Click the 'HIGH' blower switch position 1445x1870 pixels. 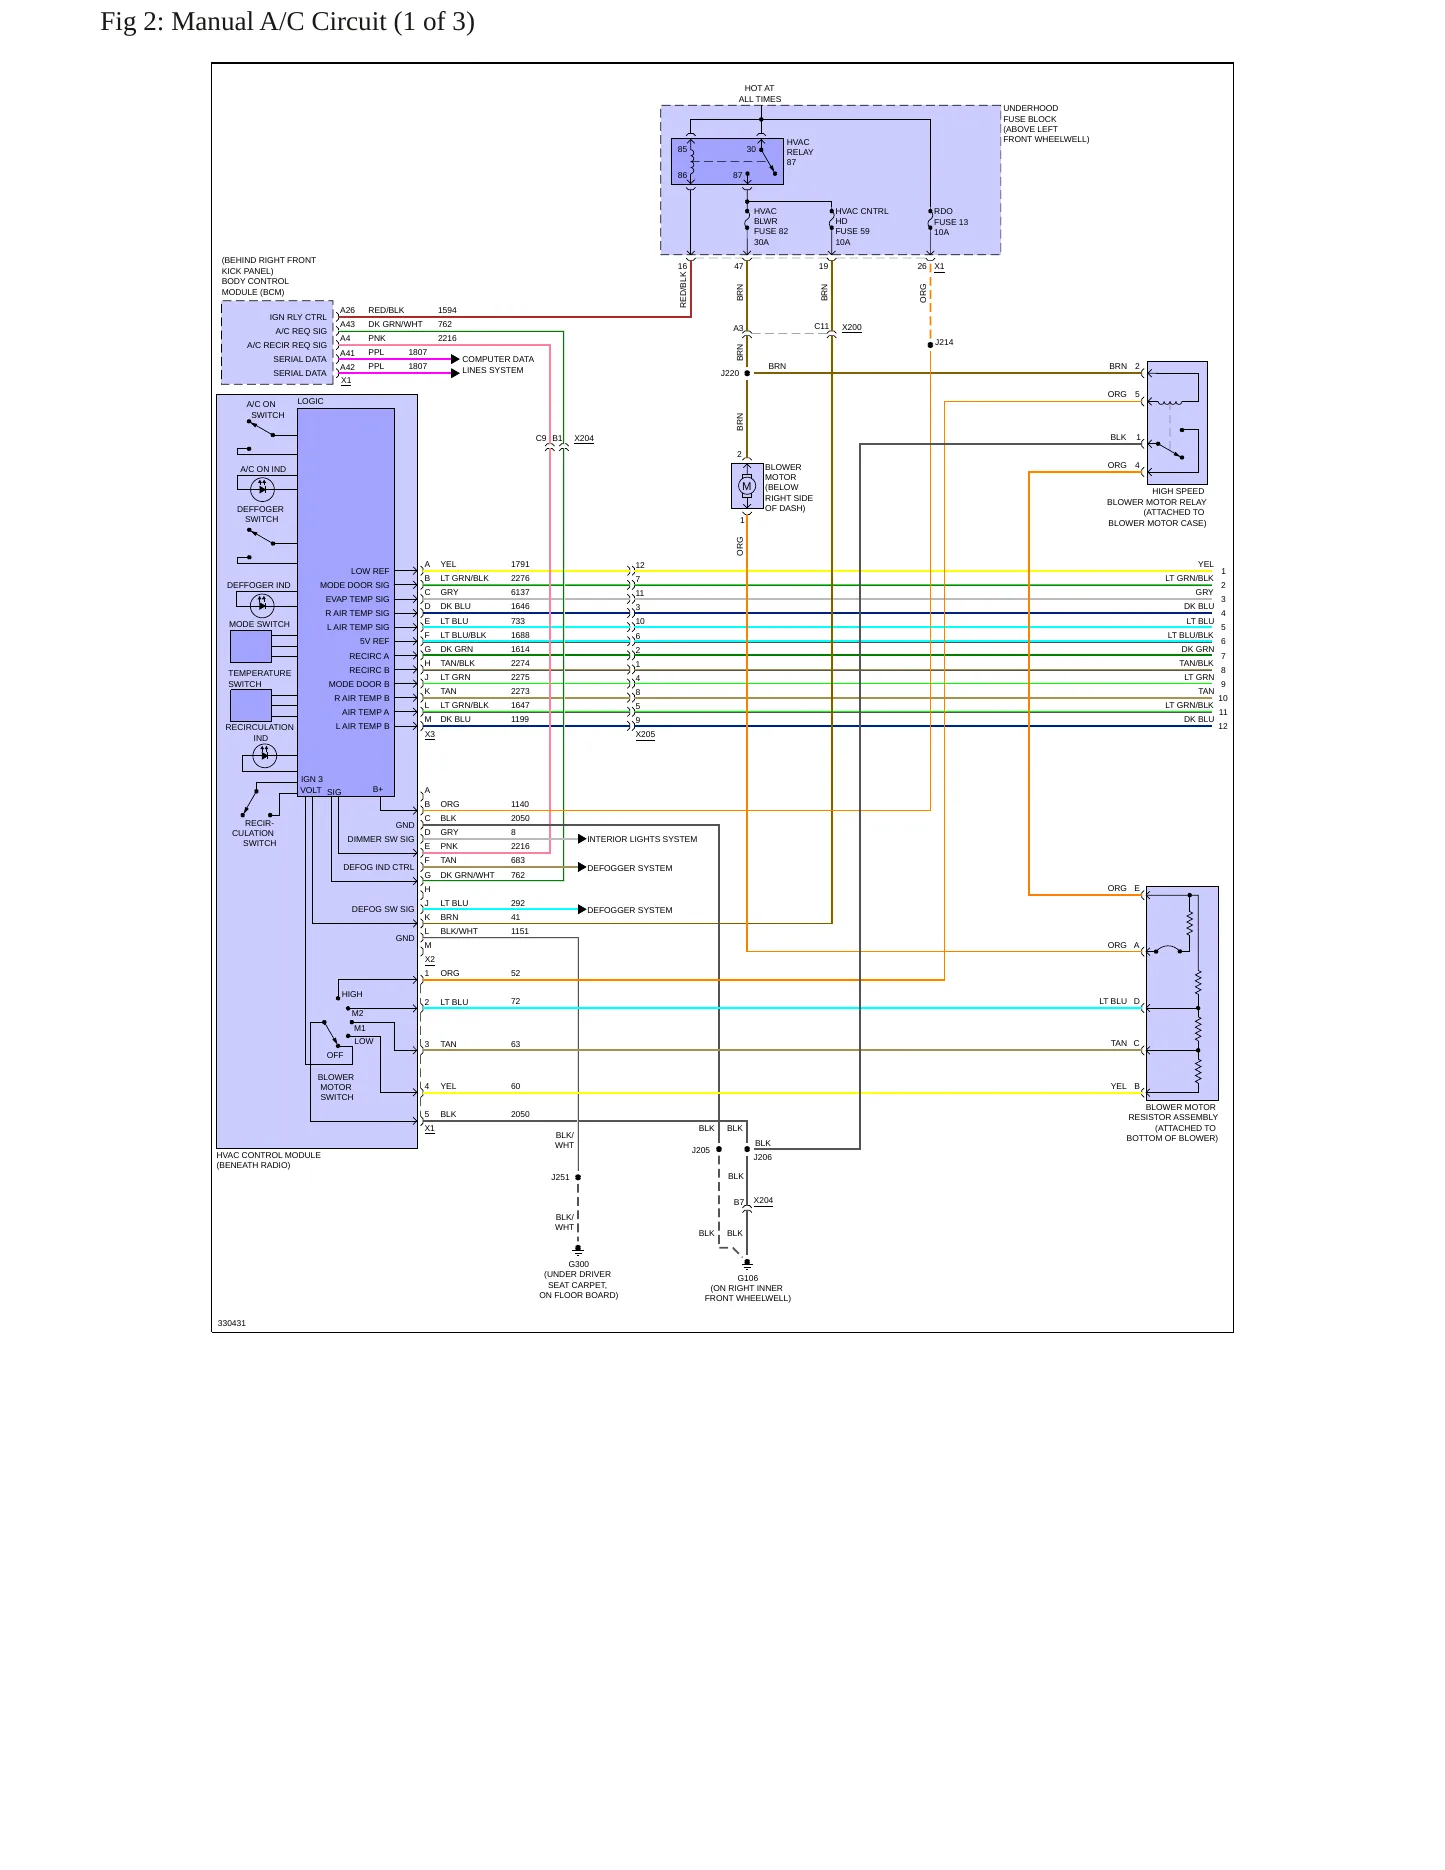[x=352, y=994]
